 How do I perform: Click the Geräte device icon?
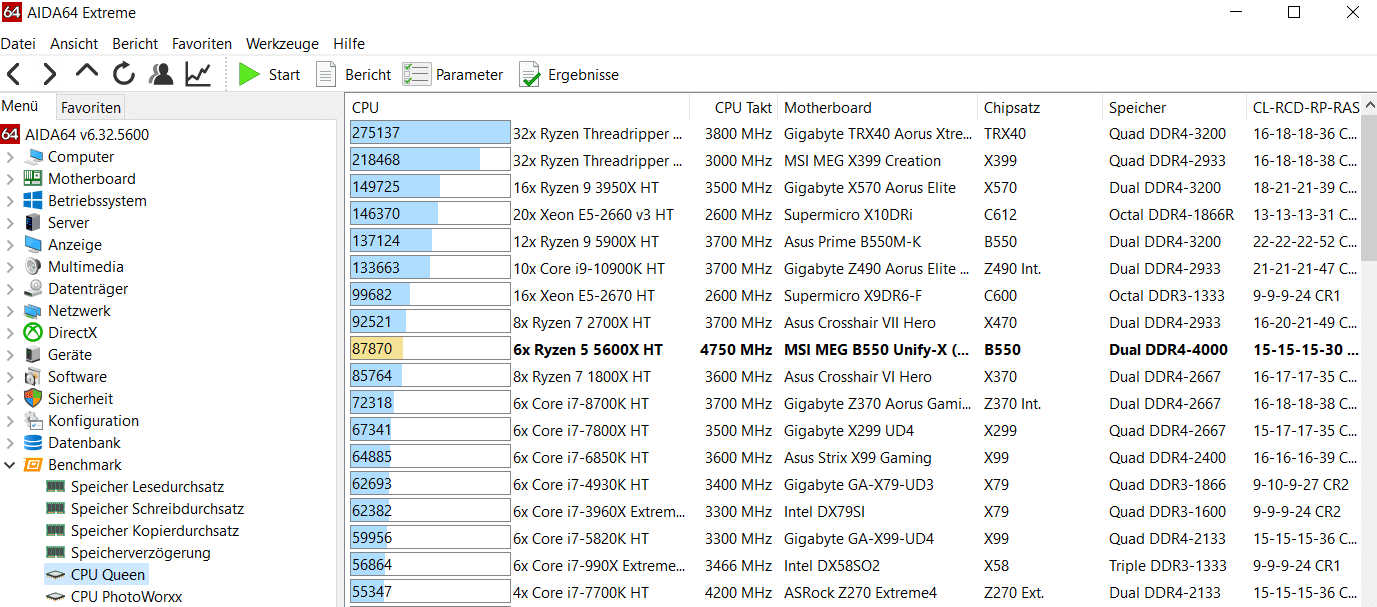tap(34, 355)
